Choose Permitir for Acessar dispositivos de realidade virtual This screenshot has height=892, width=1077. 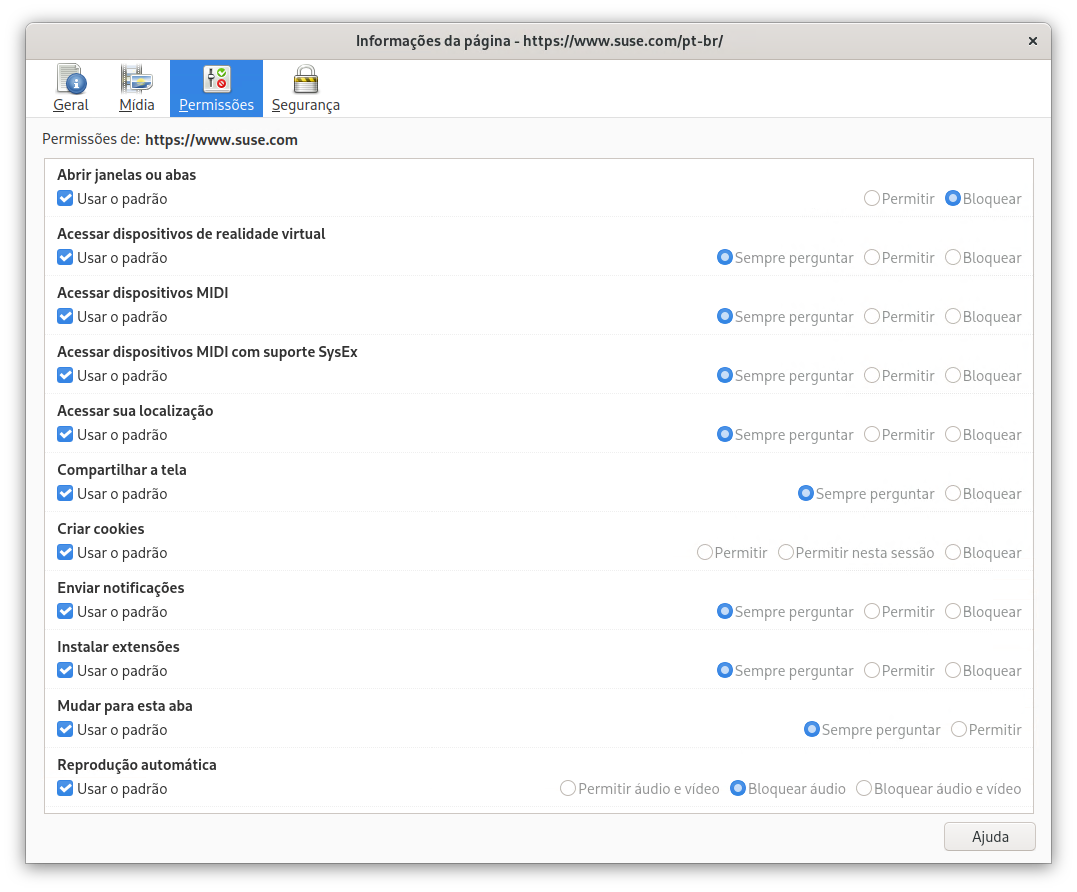tap(872, 258)
